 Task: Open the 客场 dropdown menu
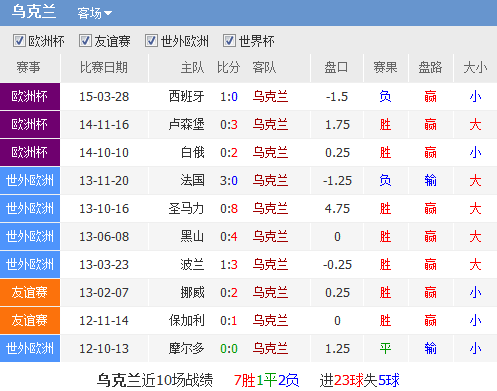[x=95, y=13]
